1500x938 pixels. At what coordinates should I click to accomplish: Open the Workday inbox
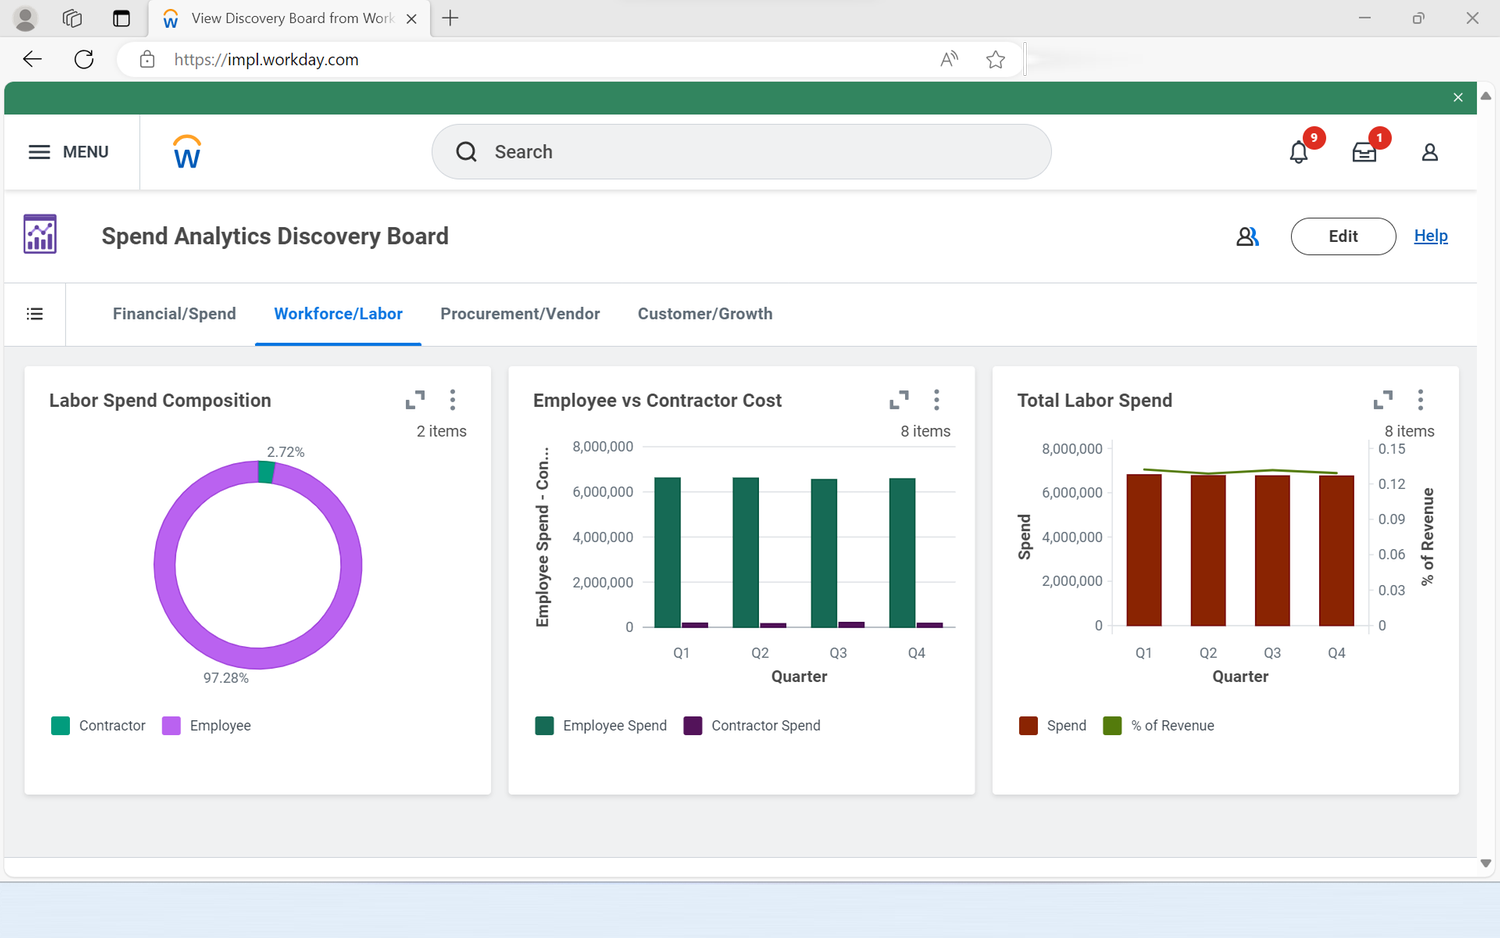(1364, 152)
